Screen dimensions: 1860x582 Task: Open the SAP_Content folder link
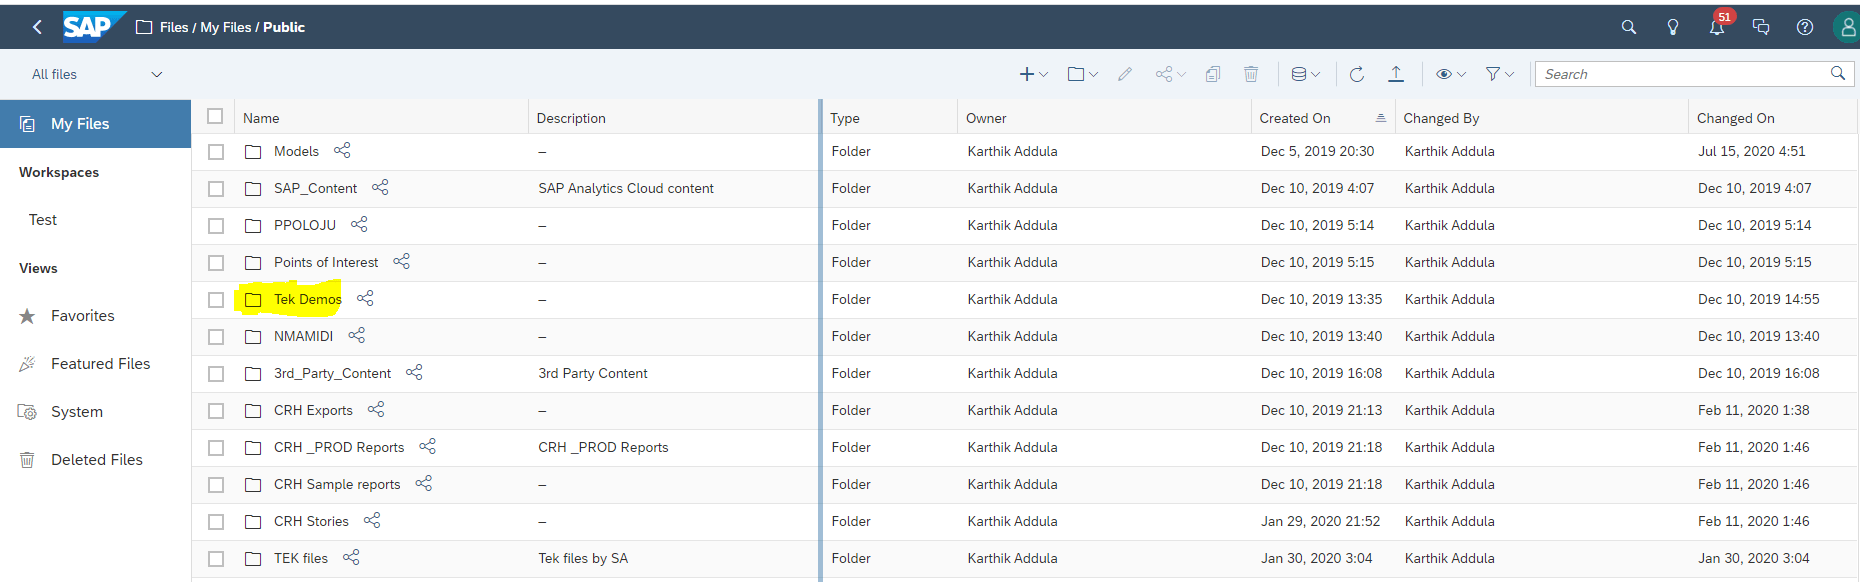(315, 188)
